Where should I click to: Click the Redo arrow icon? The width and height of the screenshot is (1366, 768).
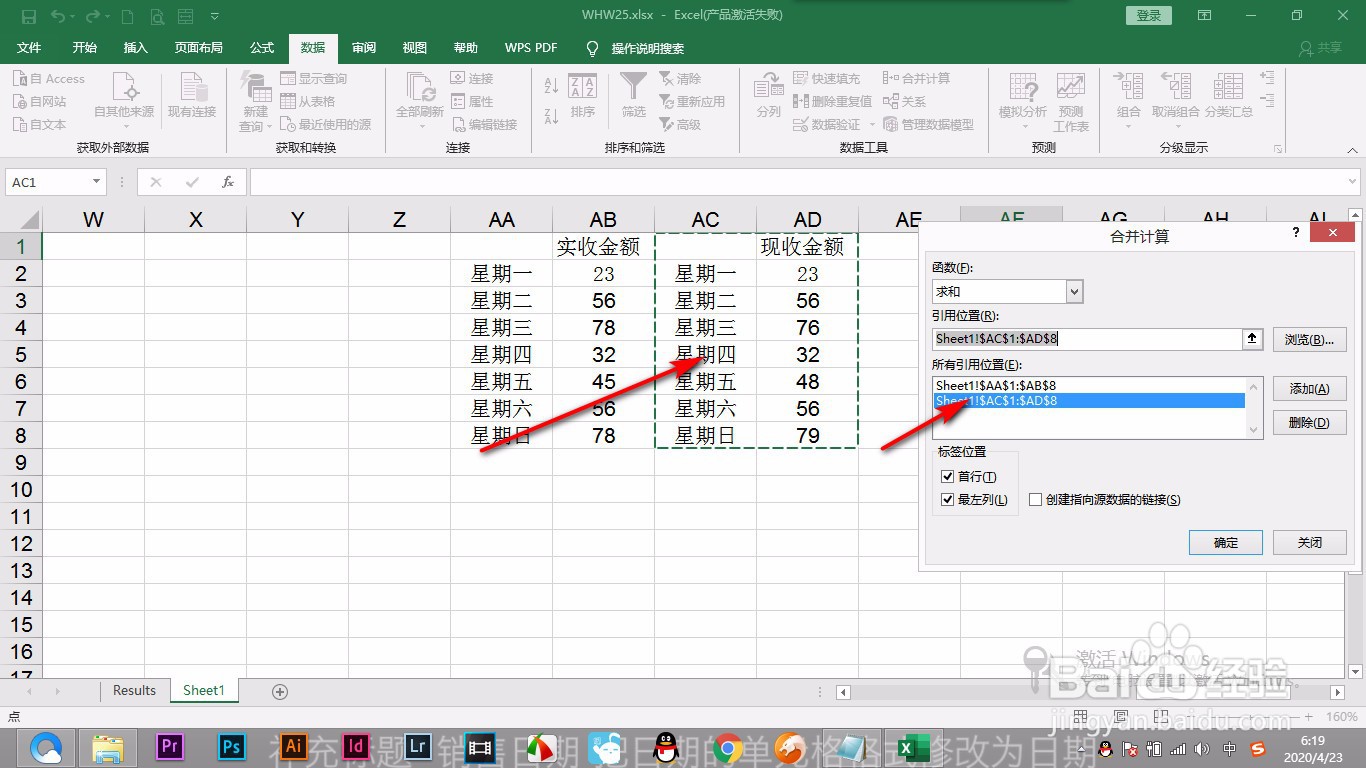pyautogui.click(x=92, y=16)
